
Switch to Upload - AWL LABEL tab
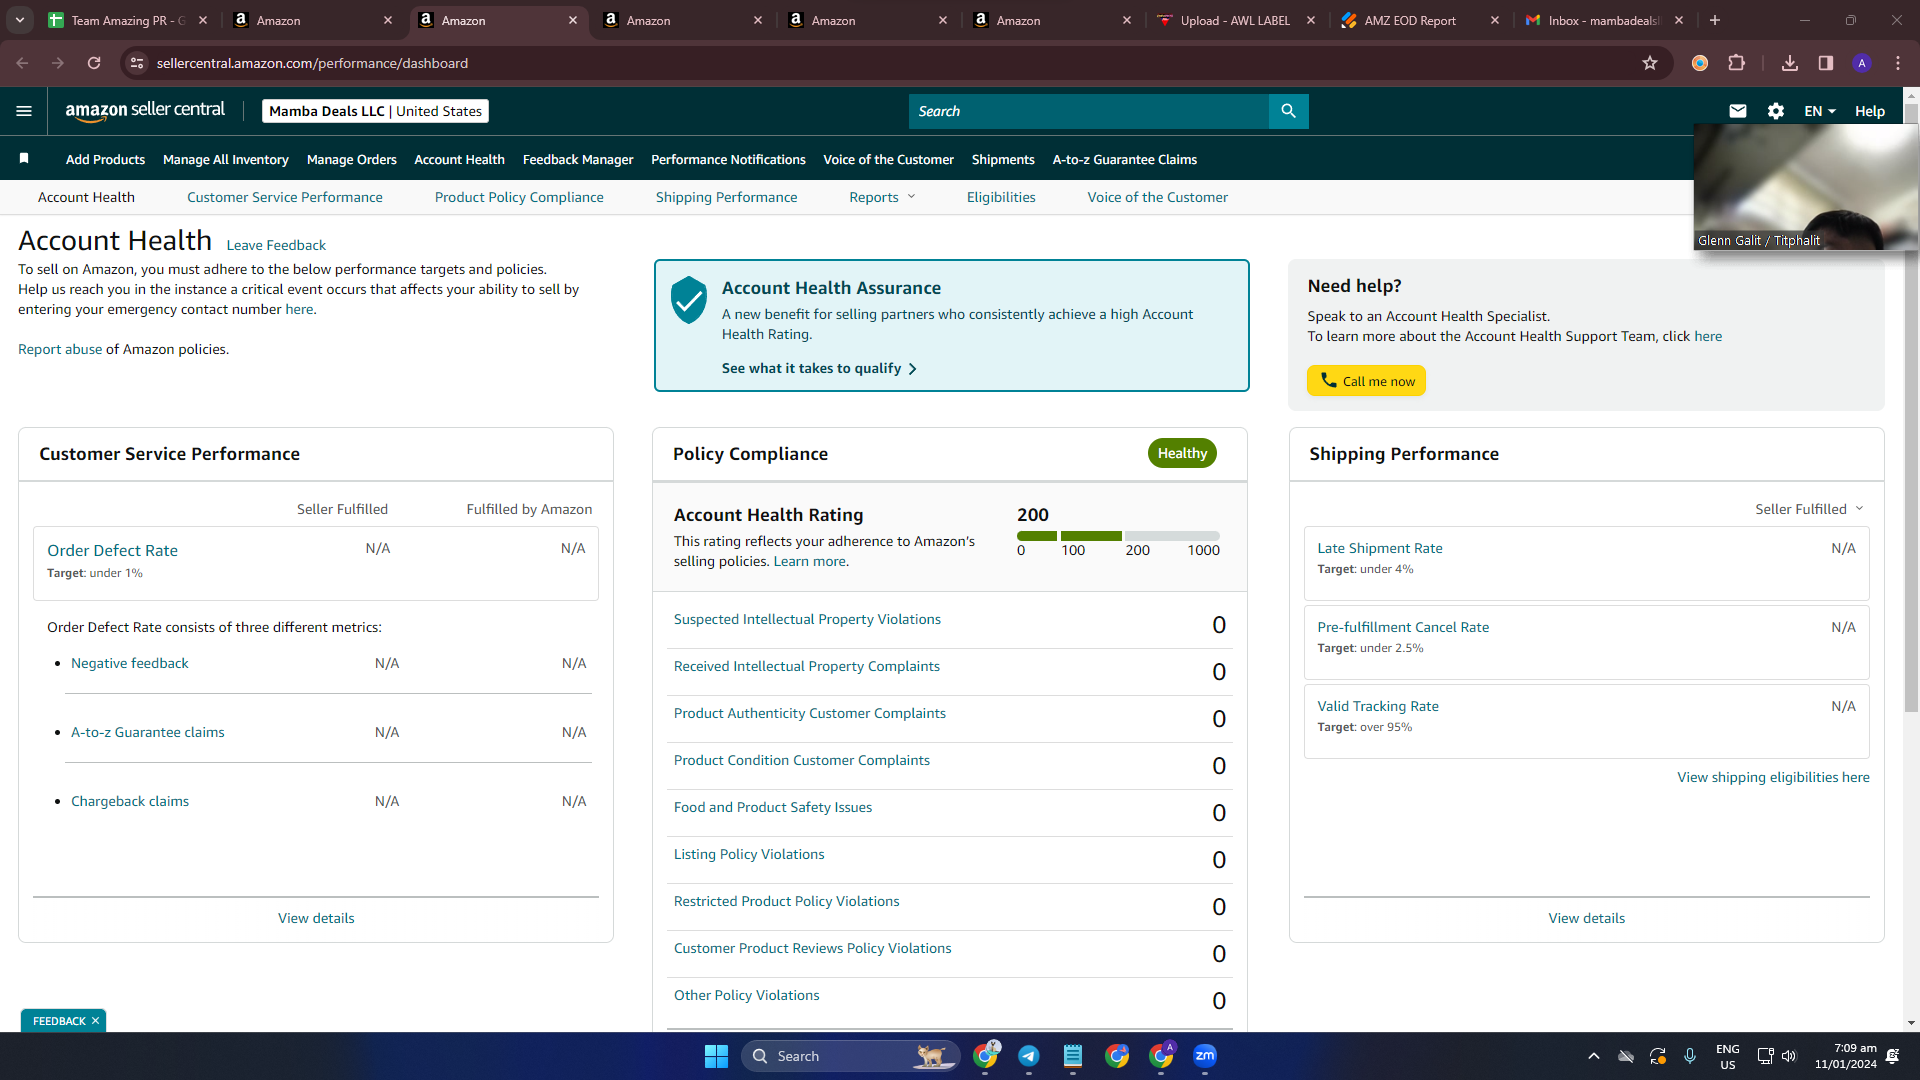[1236, 20]
